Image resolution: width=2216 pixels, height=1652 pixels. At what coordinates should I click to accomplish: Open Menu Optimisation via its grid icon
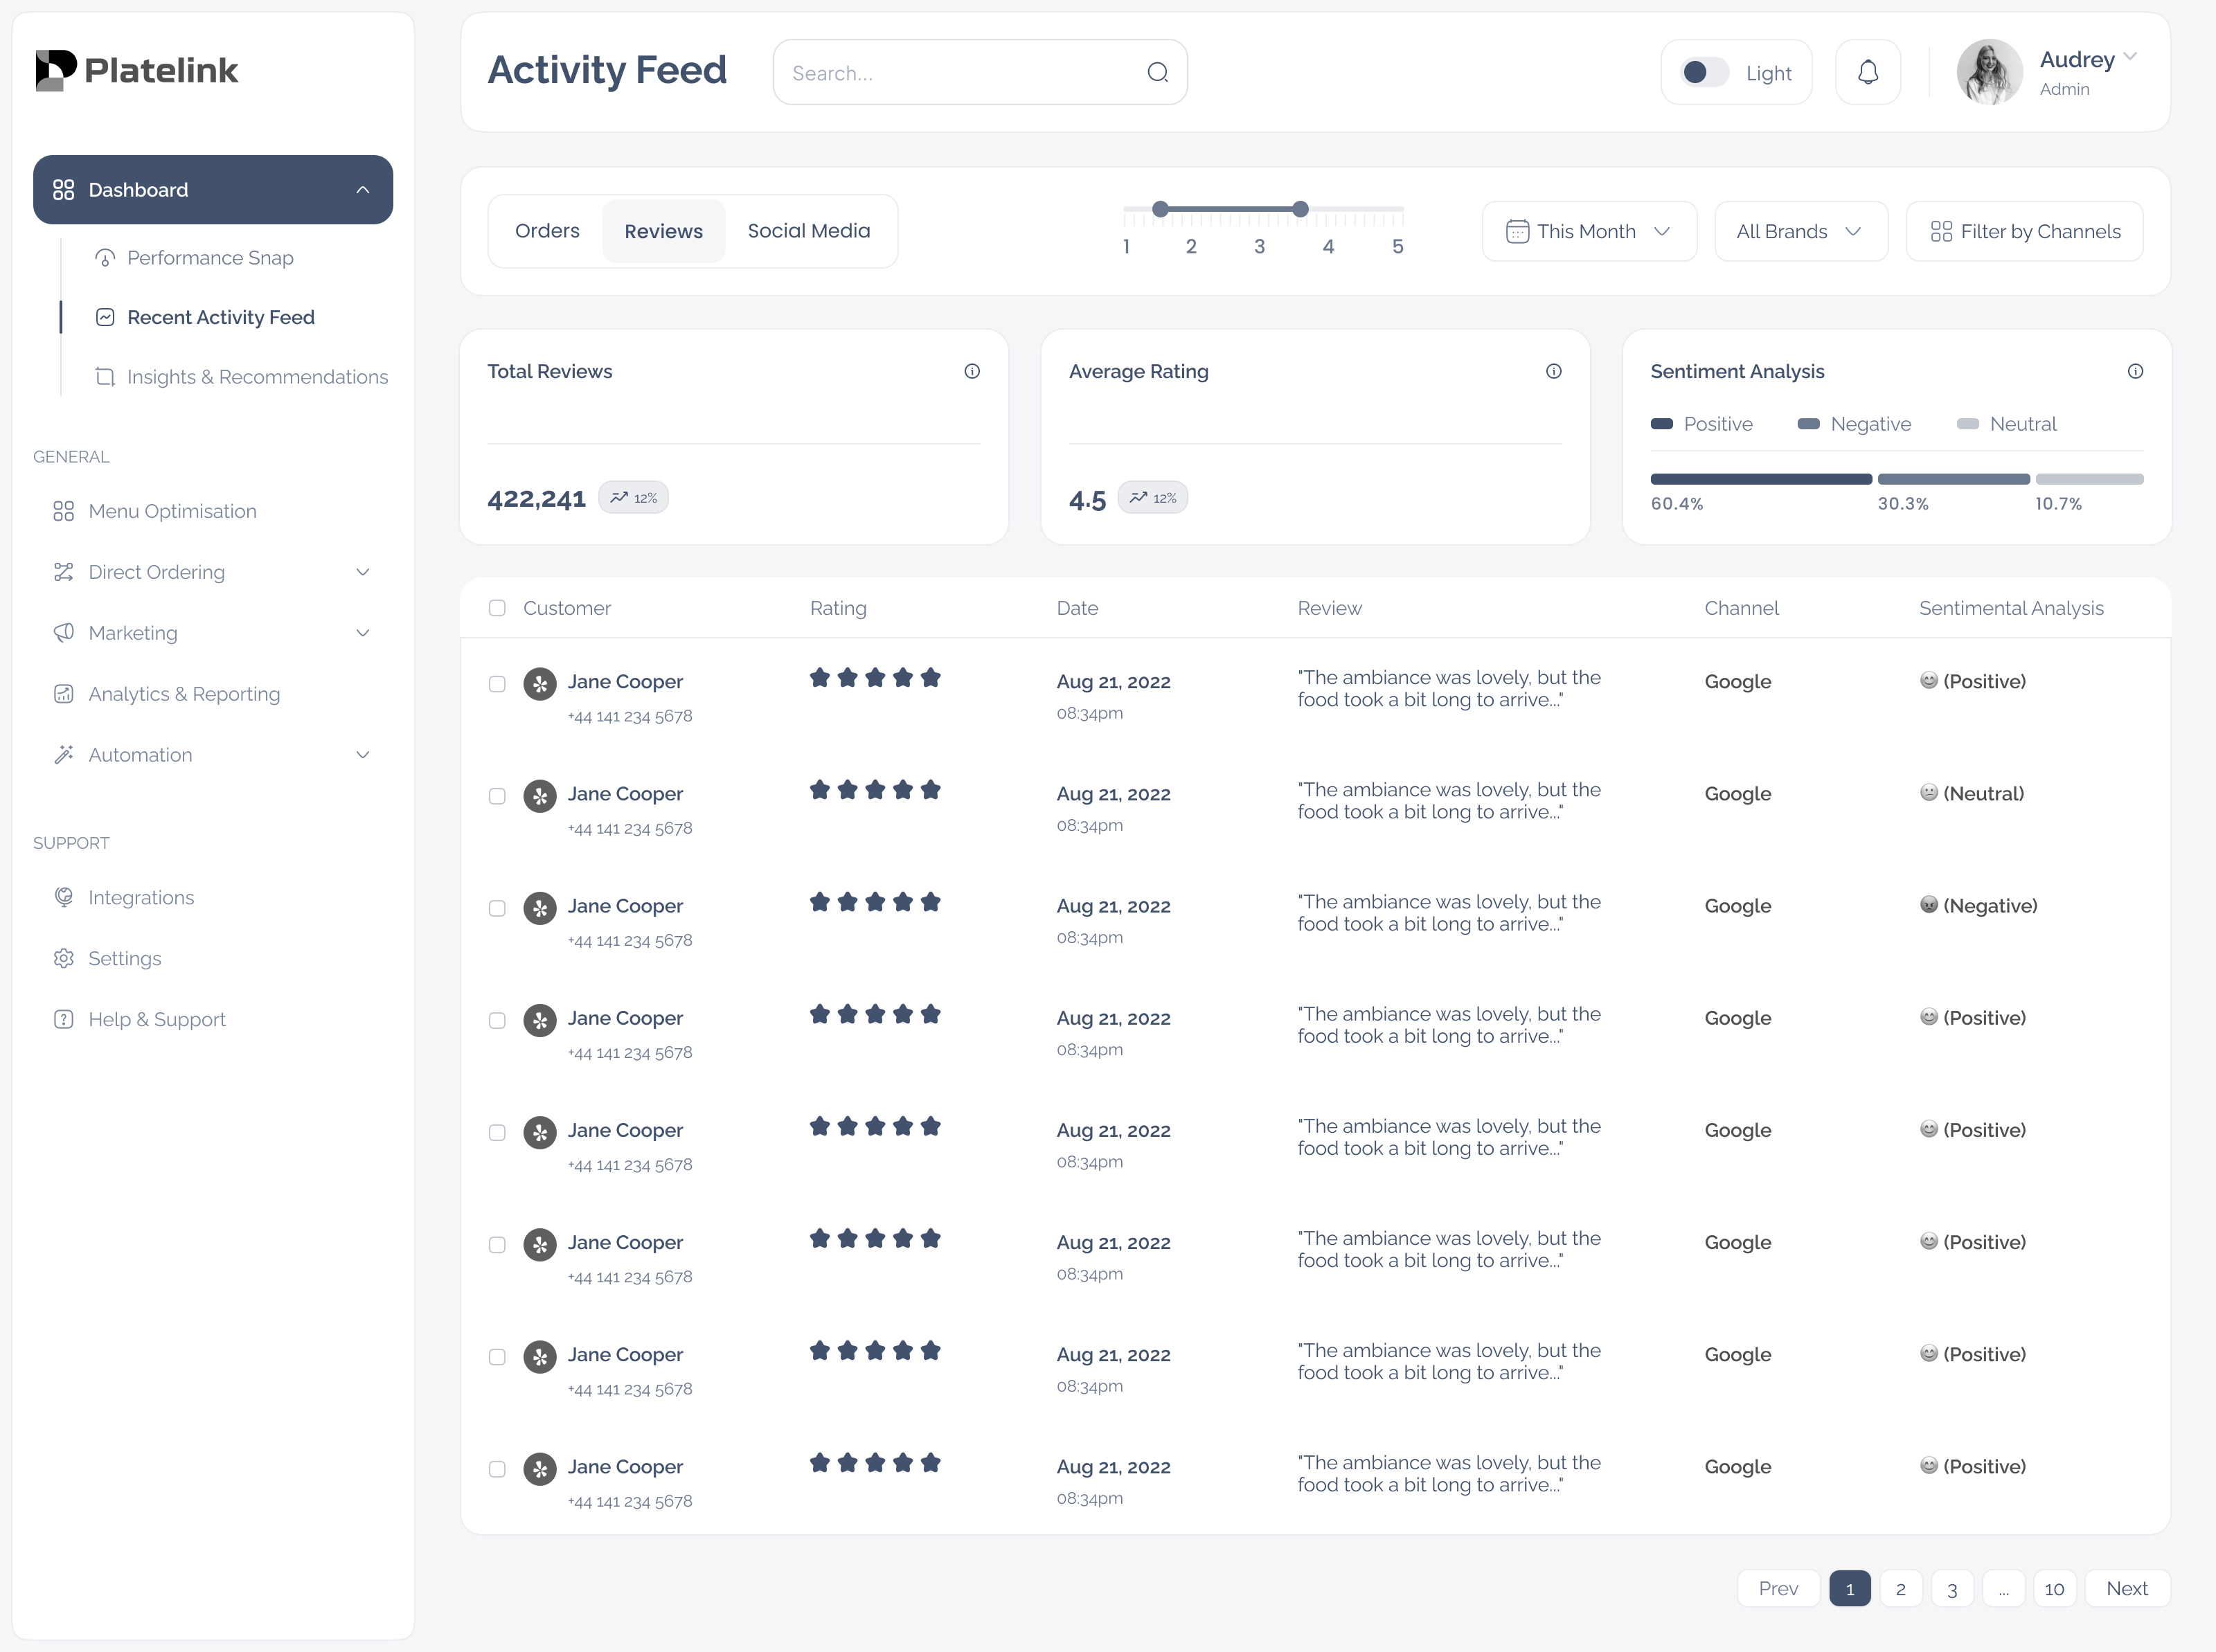coord(63,511)
